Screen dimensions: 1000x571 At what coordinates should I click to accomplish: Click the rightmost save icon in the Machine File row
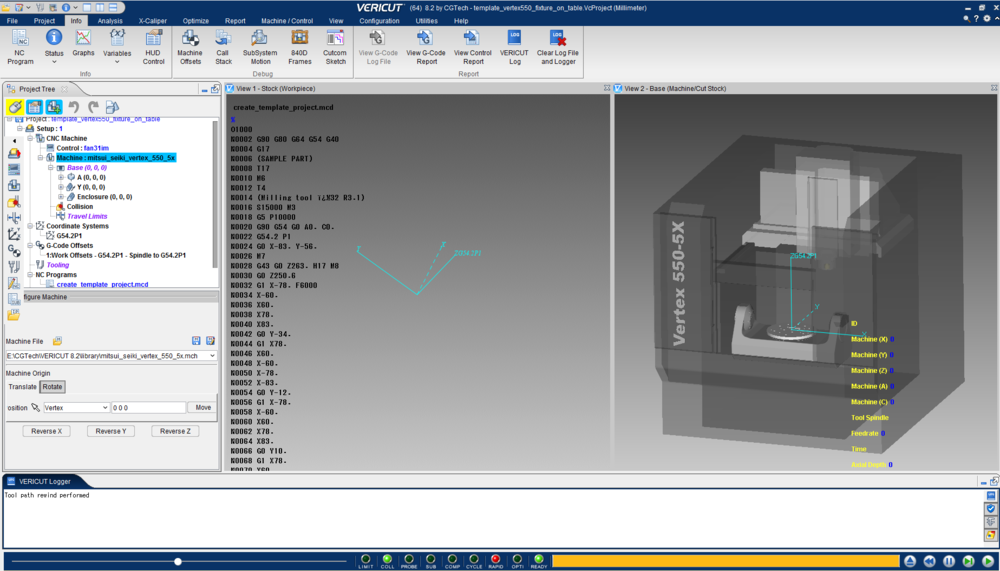coord(210,341)
